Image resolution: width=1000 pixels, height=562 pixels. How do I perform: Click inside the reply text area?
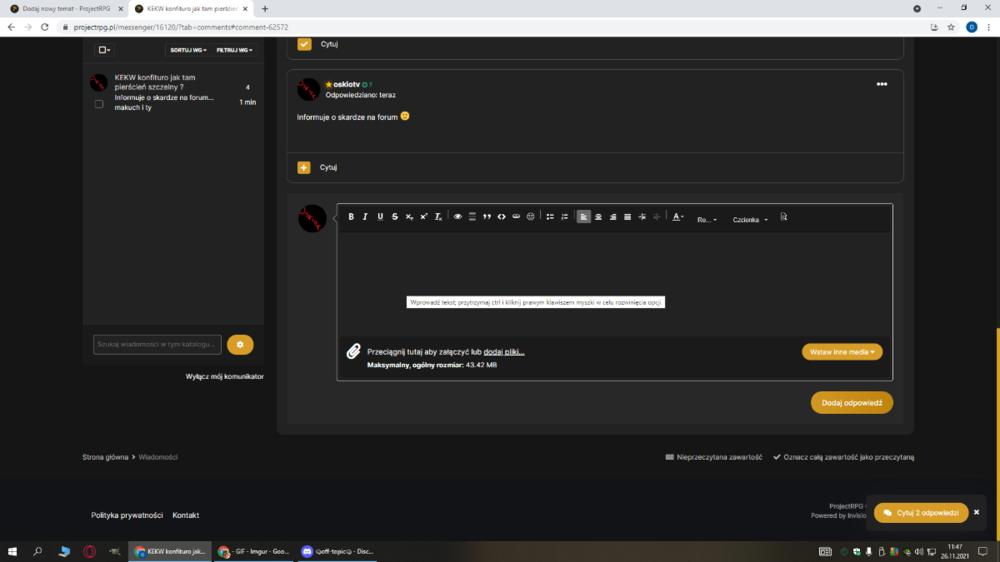coord(614,284)
